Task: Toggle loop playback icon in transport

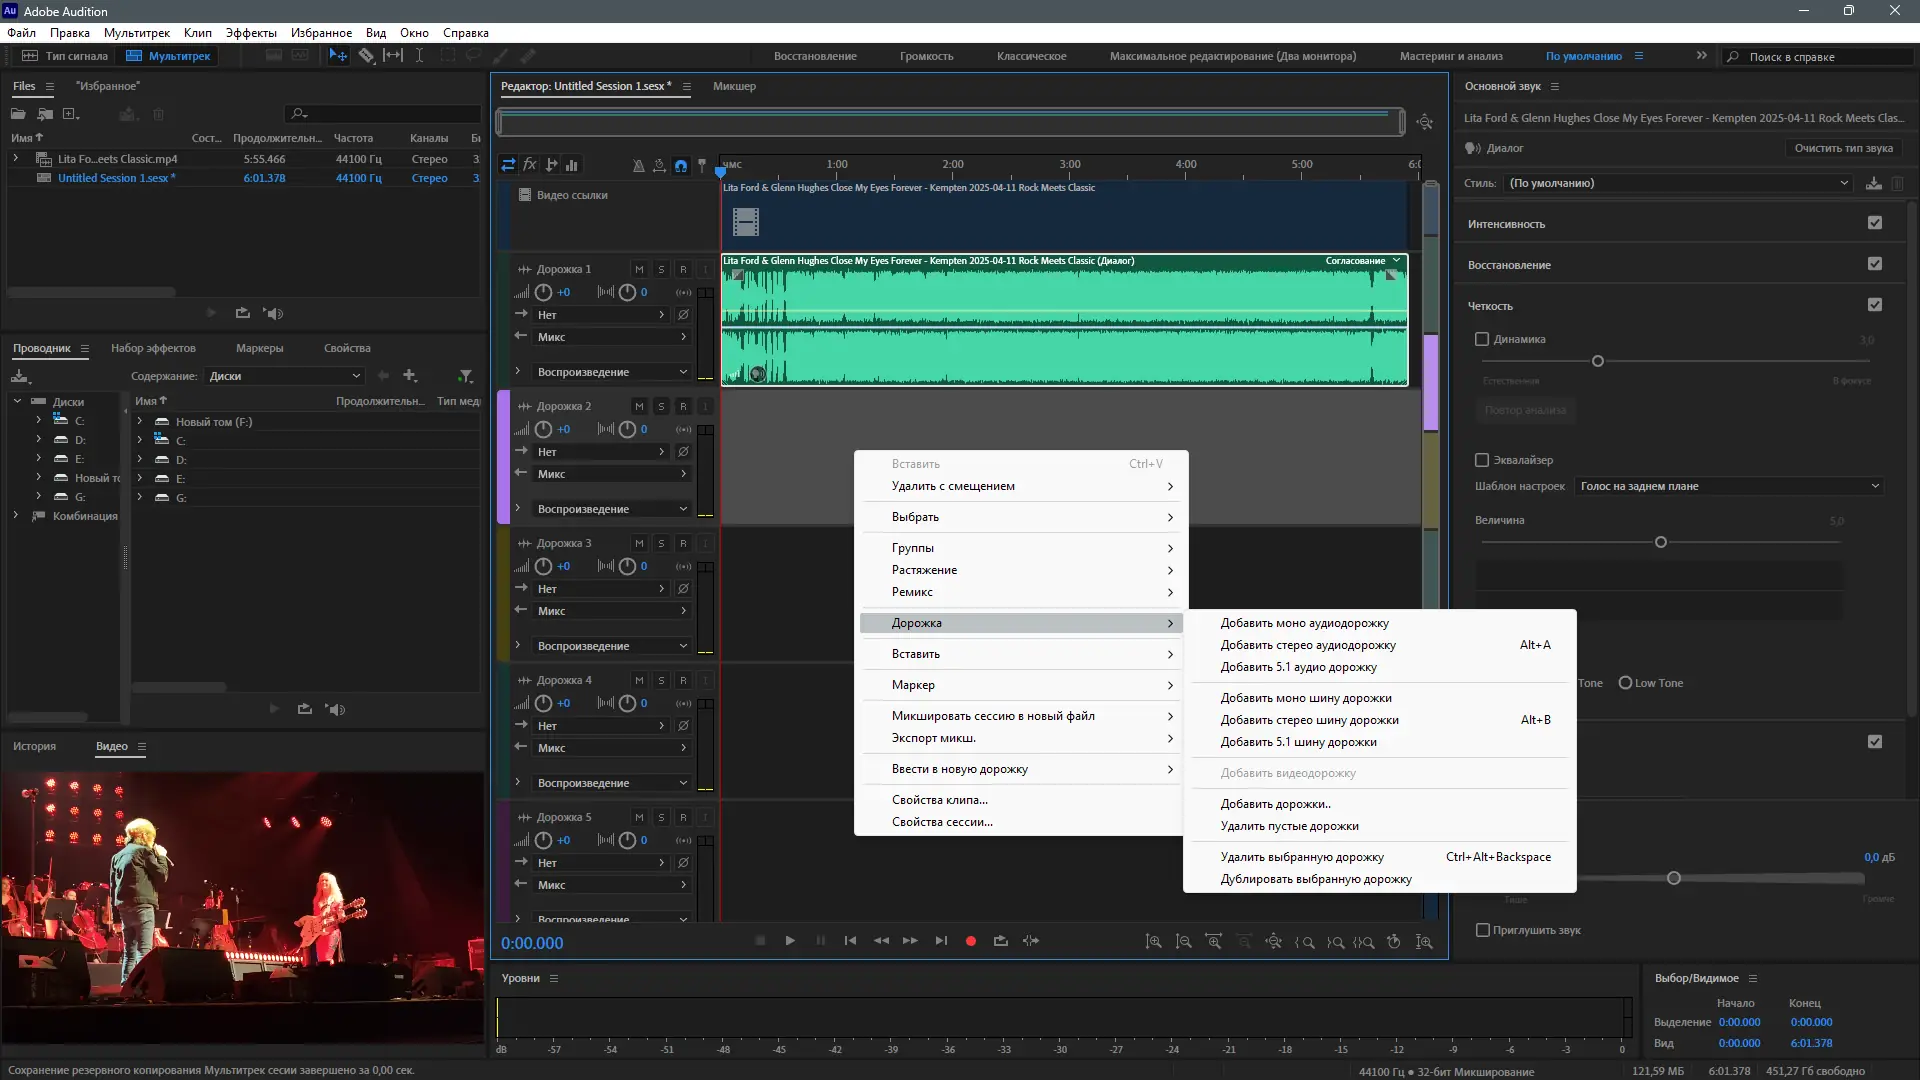Action: coord(1000,941)
